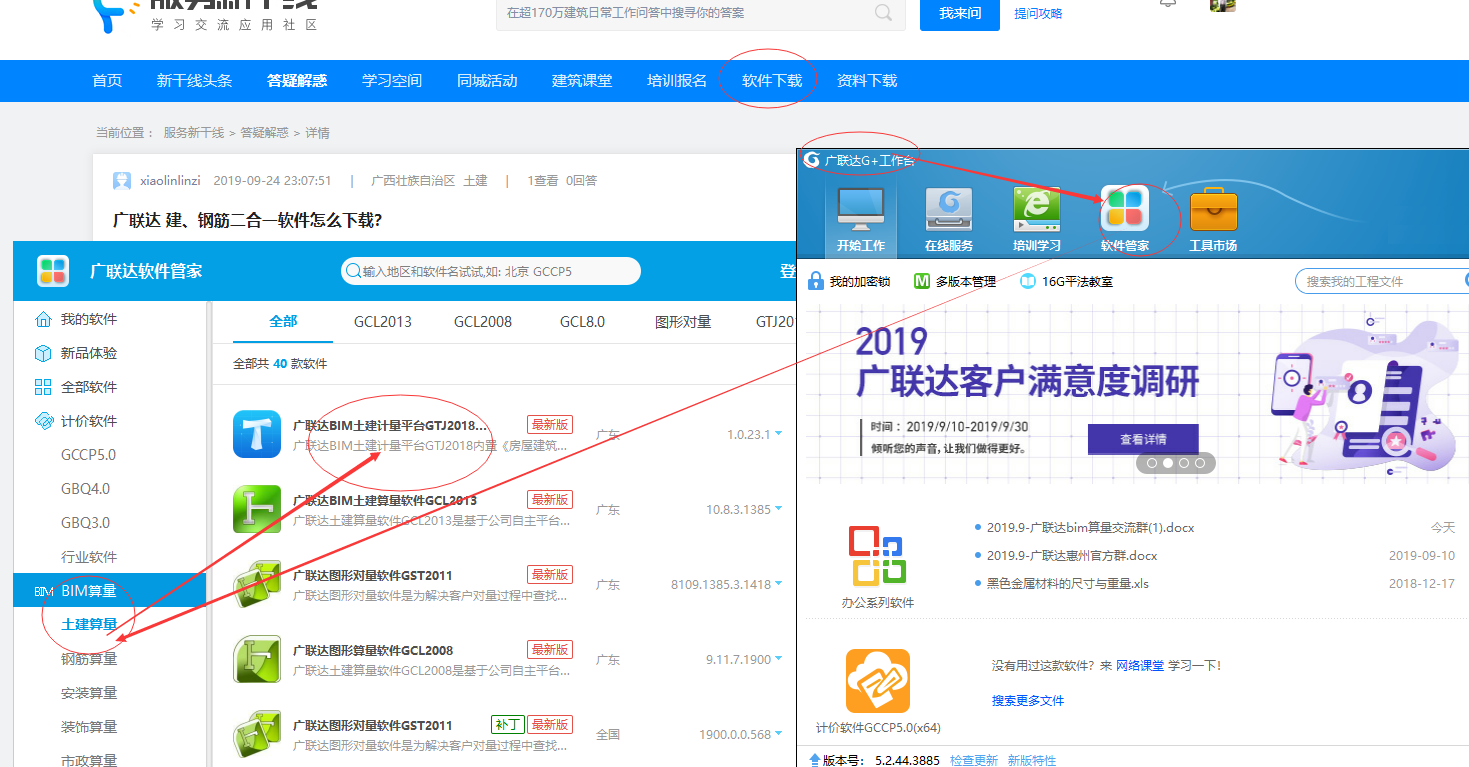This screenshot has height=767, width=1469.
Task: Switch to the 图形对量 tab
Action: (683, 322)
